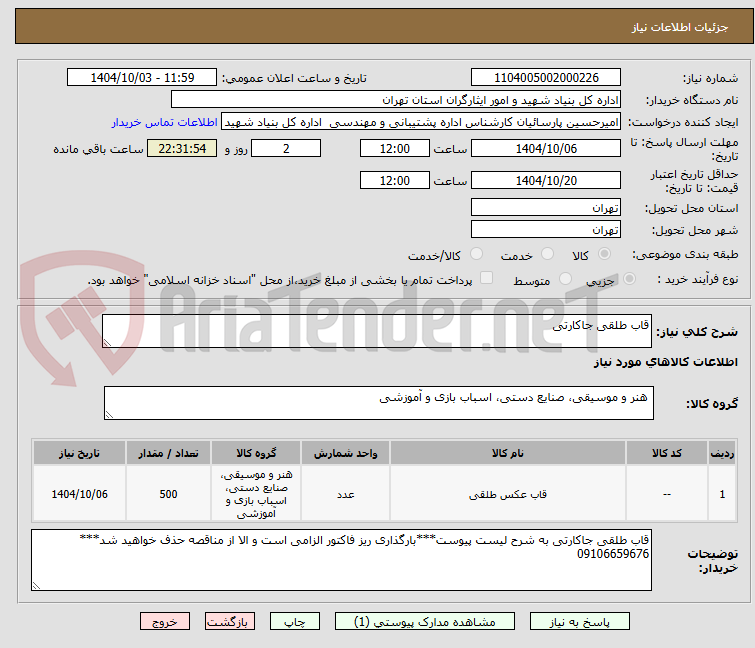
Task: Select the متوسط purchase type radio
Action: [565, 279]
